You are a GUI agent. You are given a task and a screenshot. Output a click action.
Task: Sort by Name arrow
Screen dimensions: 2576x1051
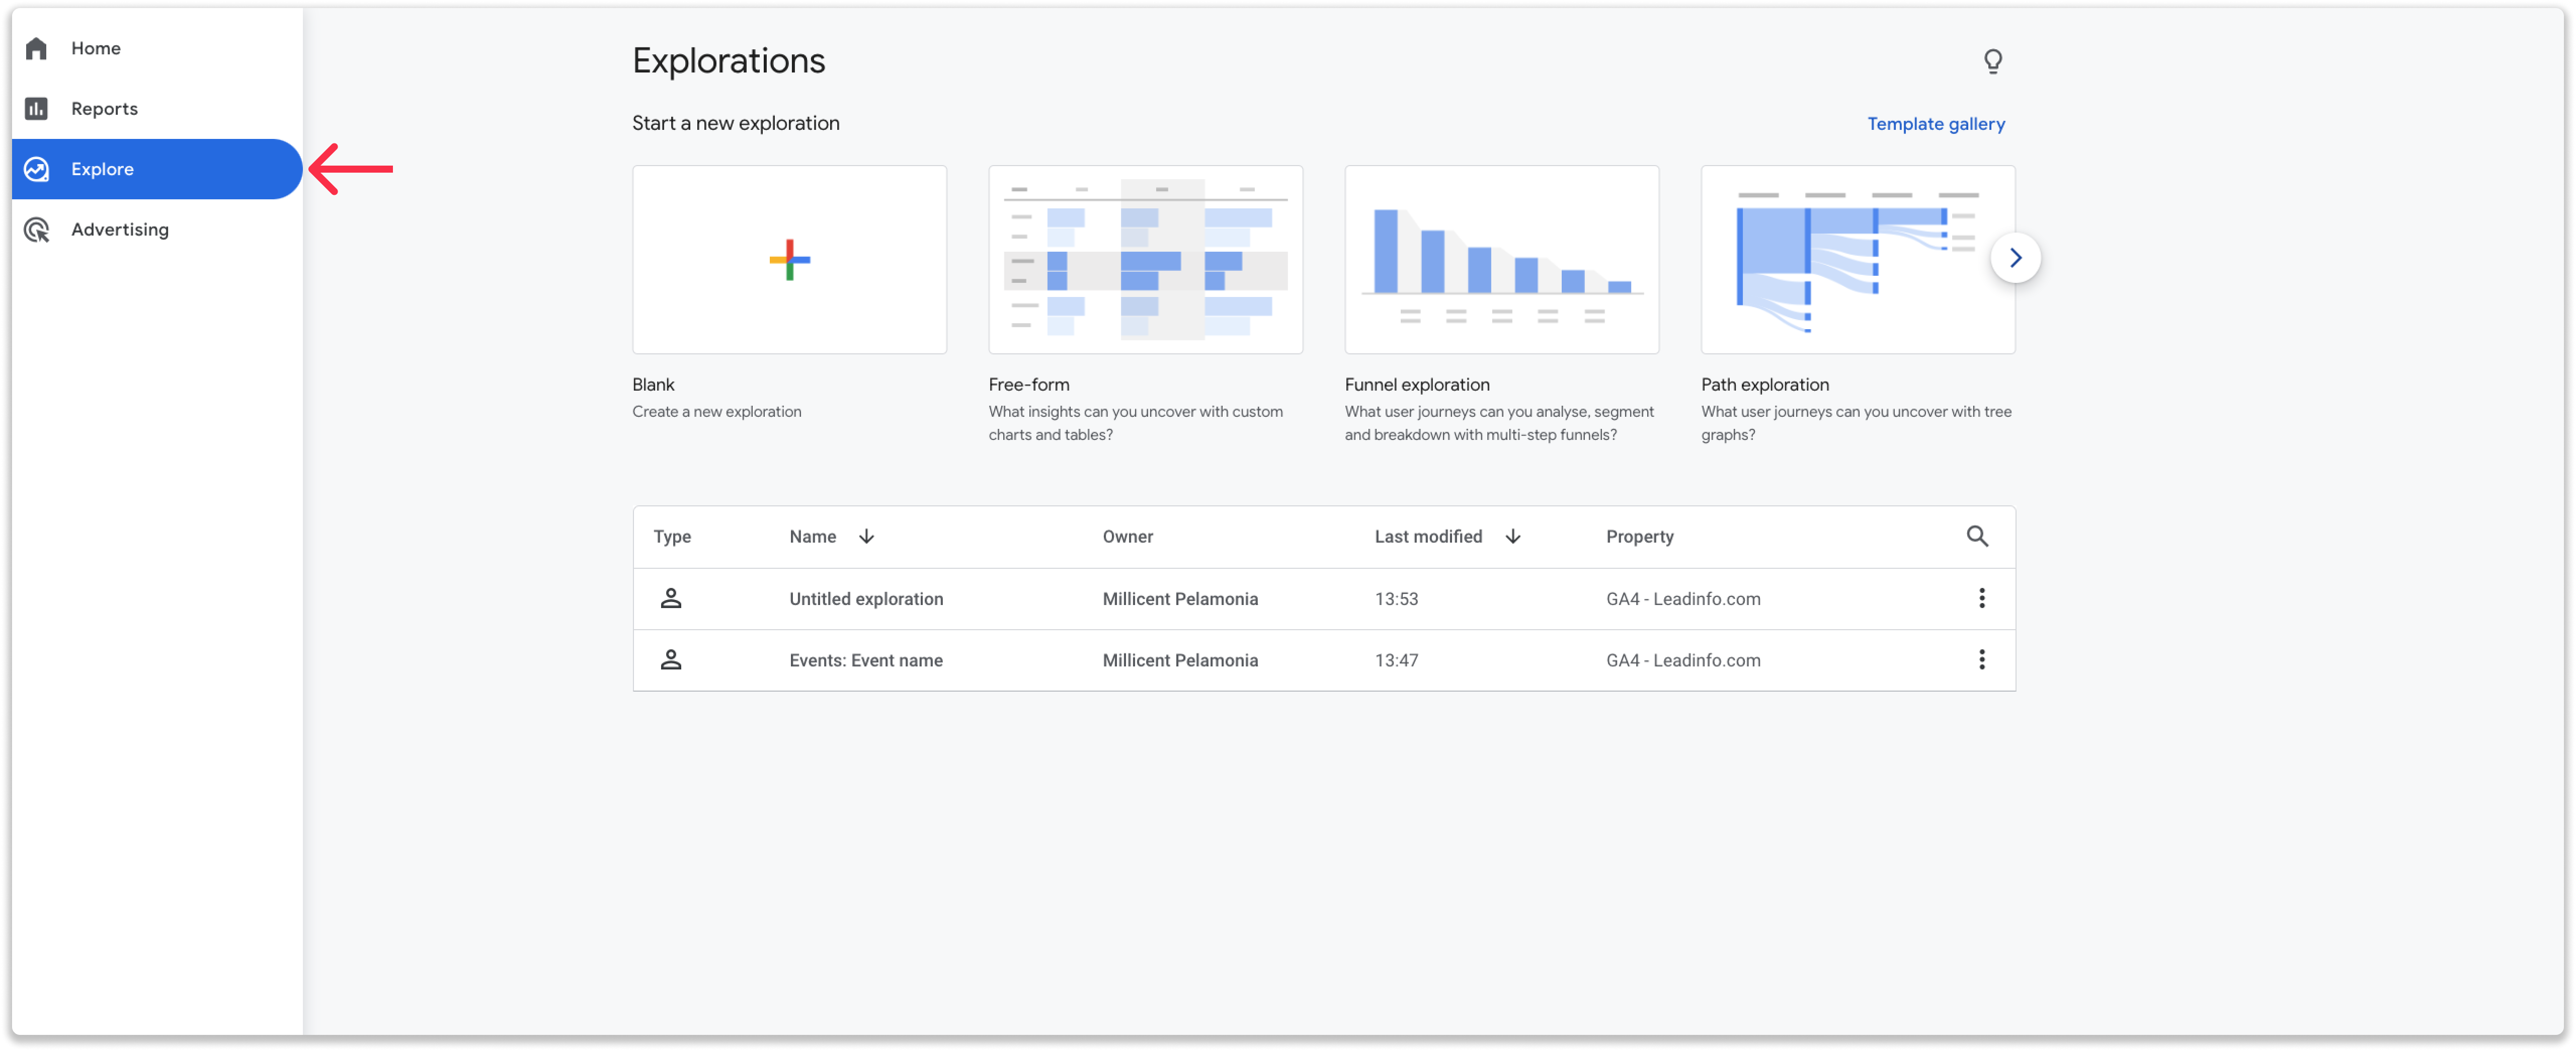pyautogui.click(x=866, y=536)
